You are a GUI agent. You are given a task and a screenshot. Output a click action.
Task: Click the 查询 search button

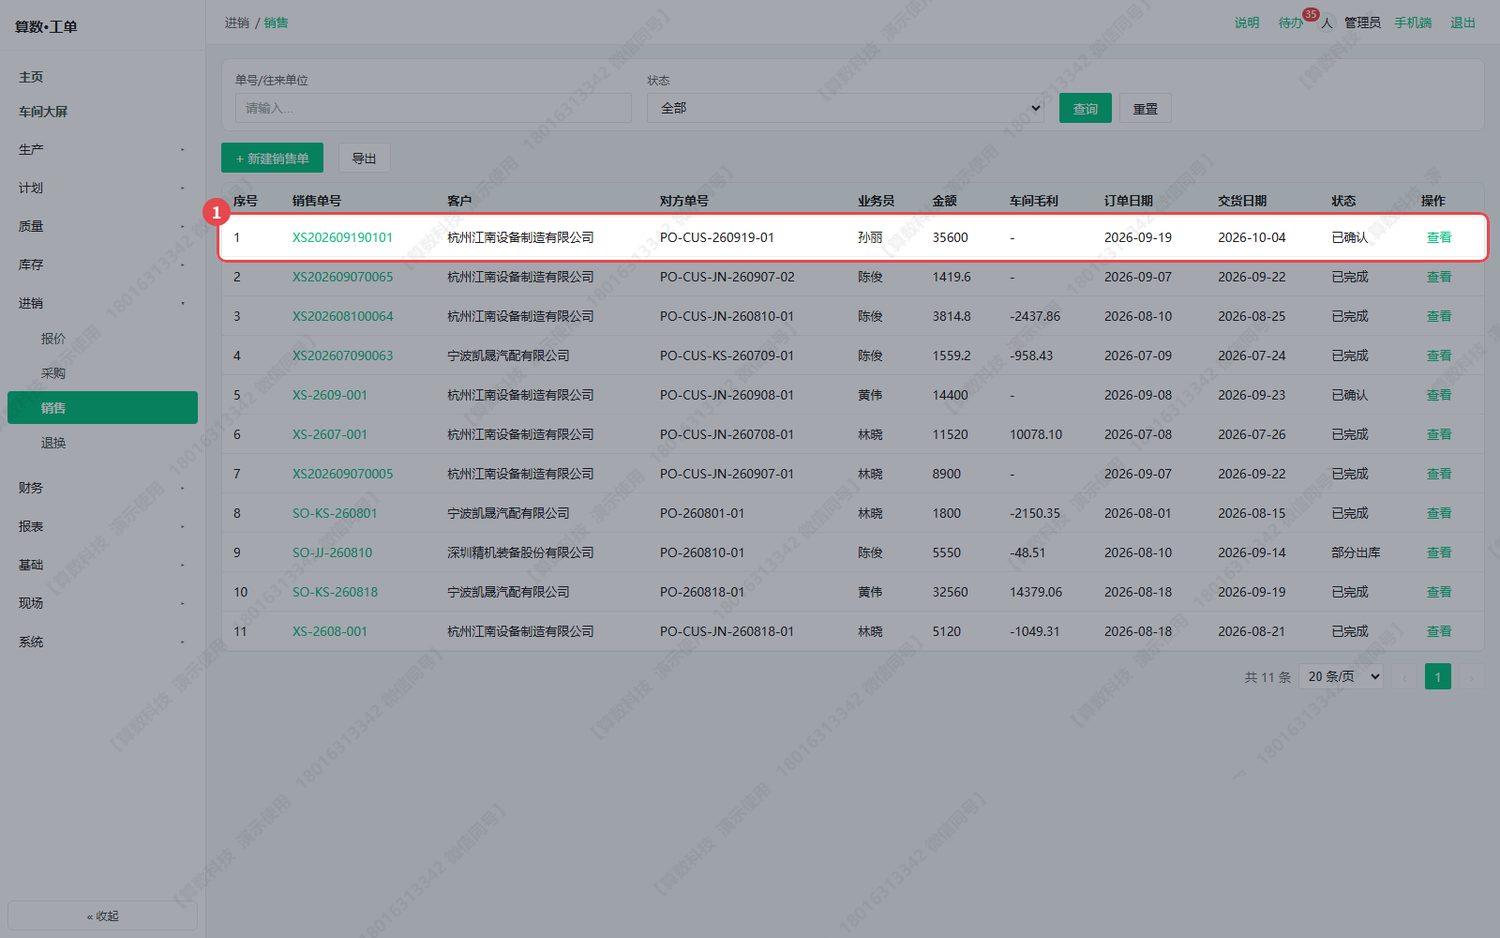click(1085, 109)
